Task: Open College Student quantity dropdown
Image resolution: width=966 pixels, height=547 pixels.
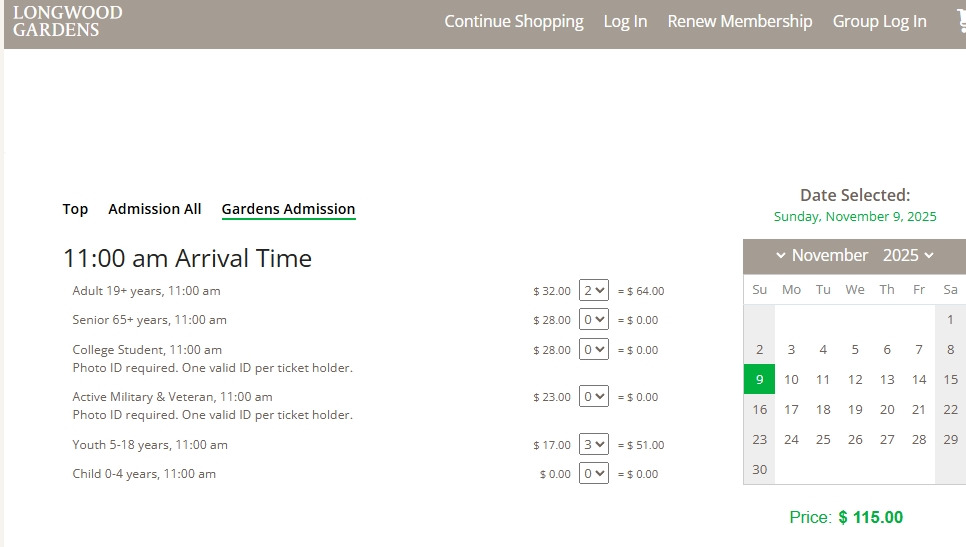Action: [x=594, y=349]
